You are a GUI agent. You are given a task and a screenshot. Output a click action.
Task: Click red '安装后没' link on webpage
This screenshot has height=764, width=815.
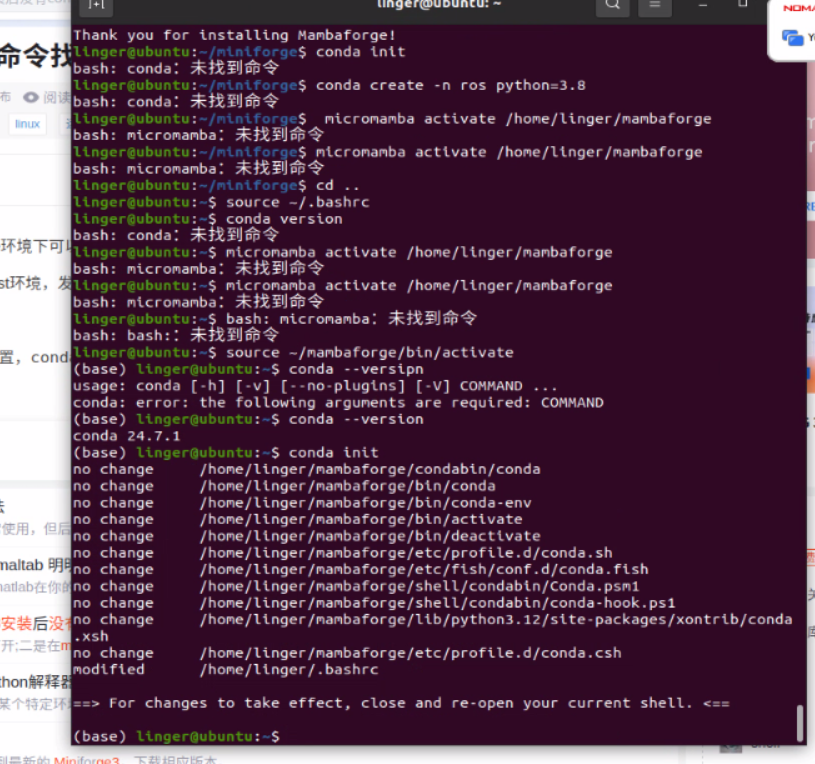point(35,623)
